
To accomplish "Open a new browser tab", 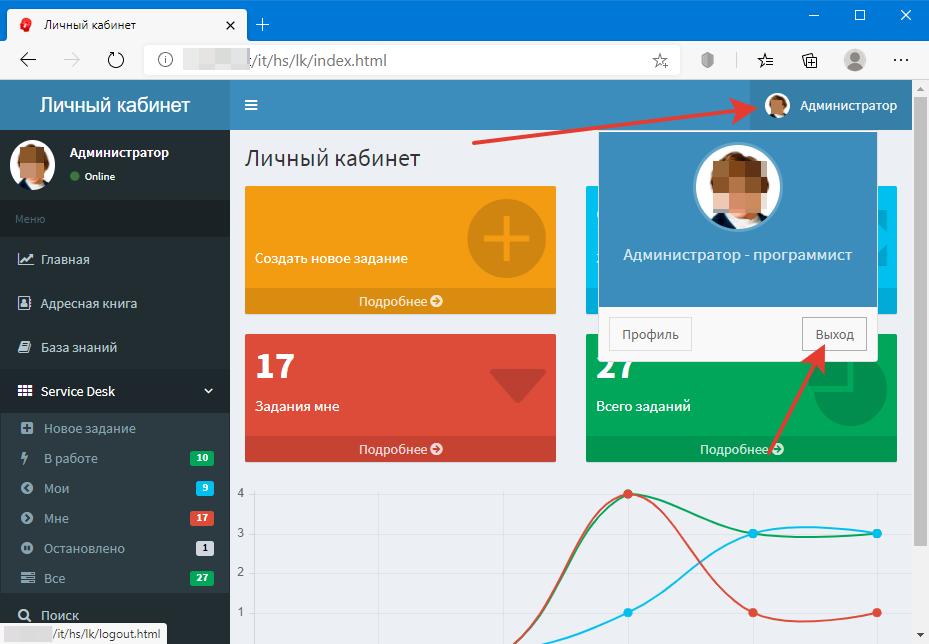I will pos(263,24).
